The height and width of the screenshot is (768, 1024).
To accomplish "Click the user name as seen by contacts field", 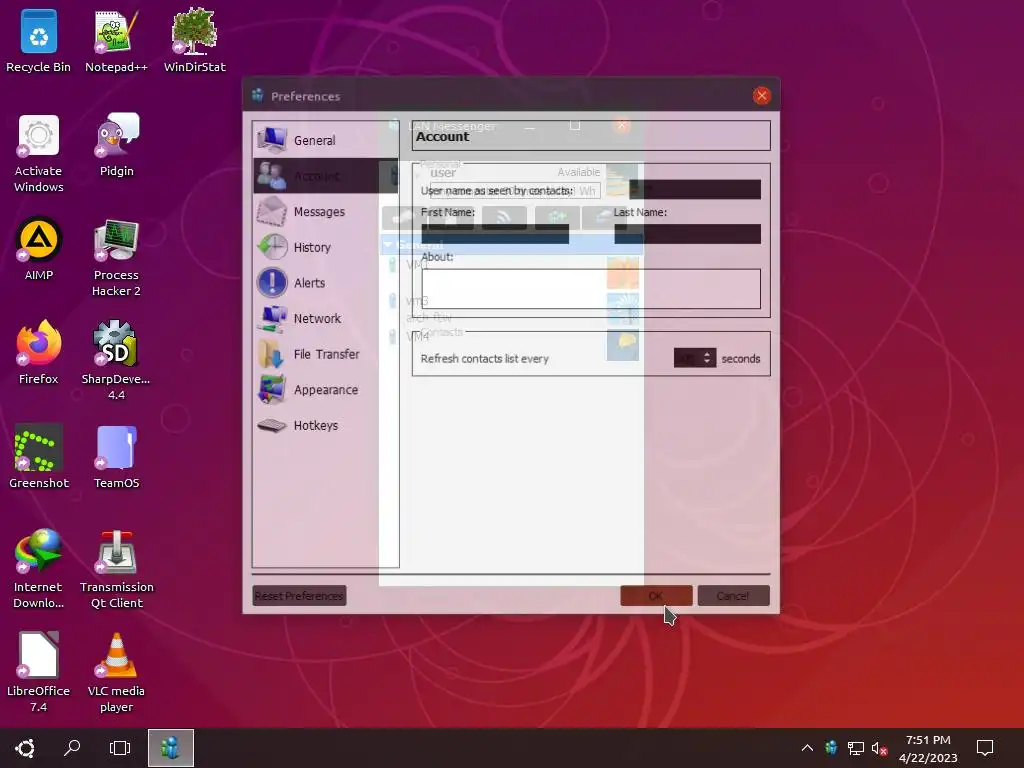I will 695,189.
